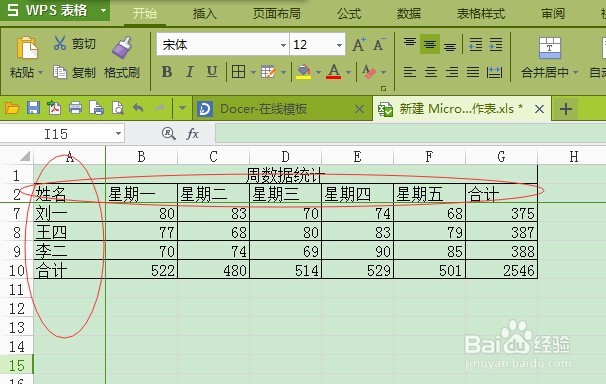Open the 表格样式 ribbon tab
The height and width of the screenshot is (384, 606).
(x=481, y=14)
